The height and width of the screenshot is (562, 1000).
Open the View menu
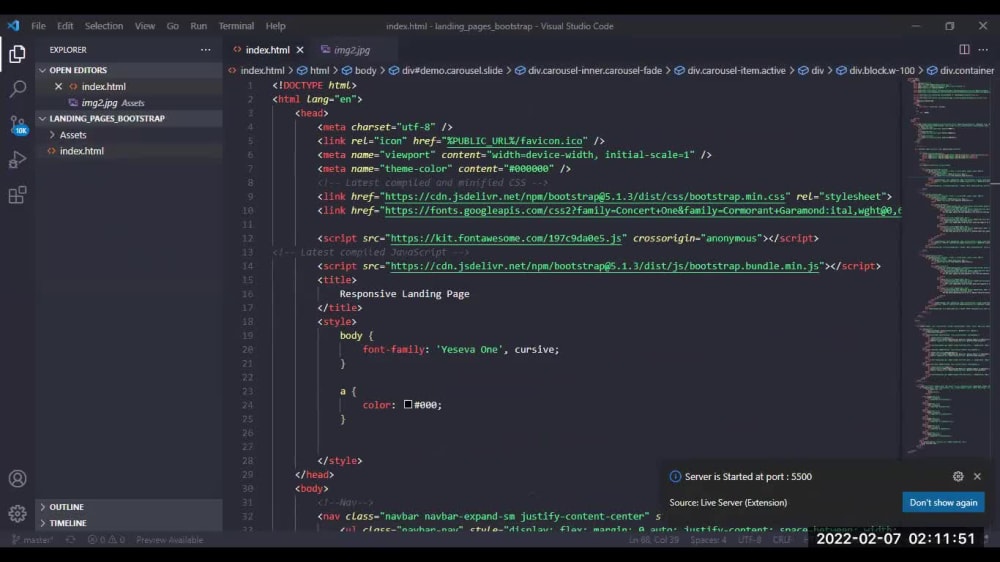(x=145, y=26)
